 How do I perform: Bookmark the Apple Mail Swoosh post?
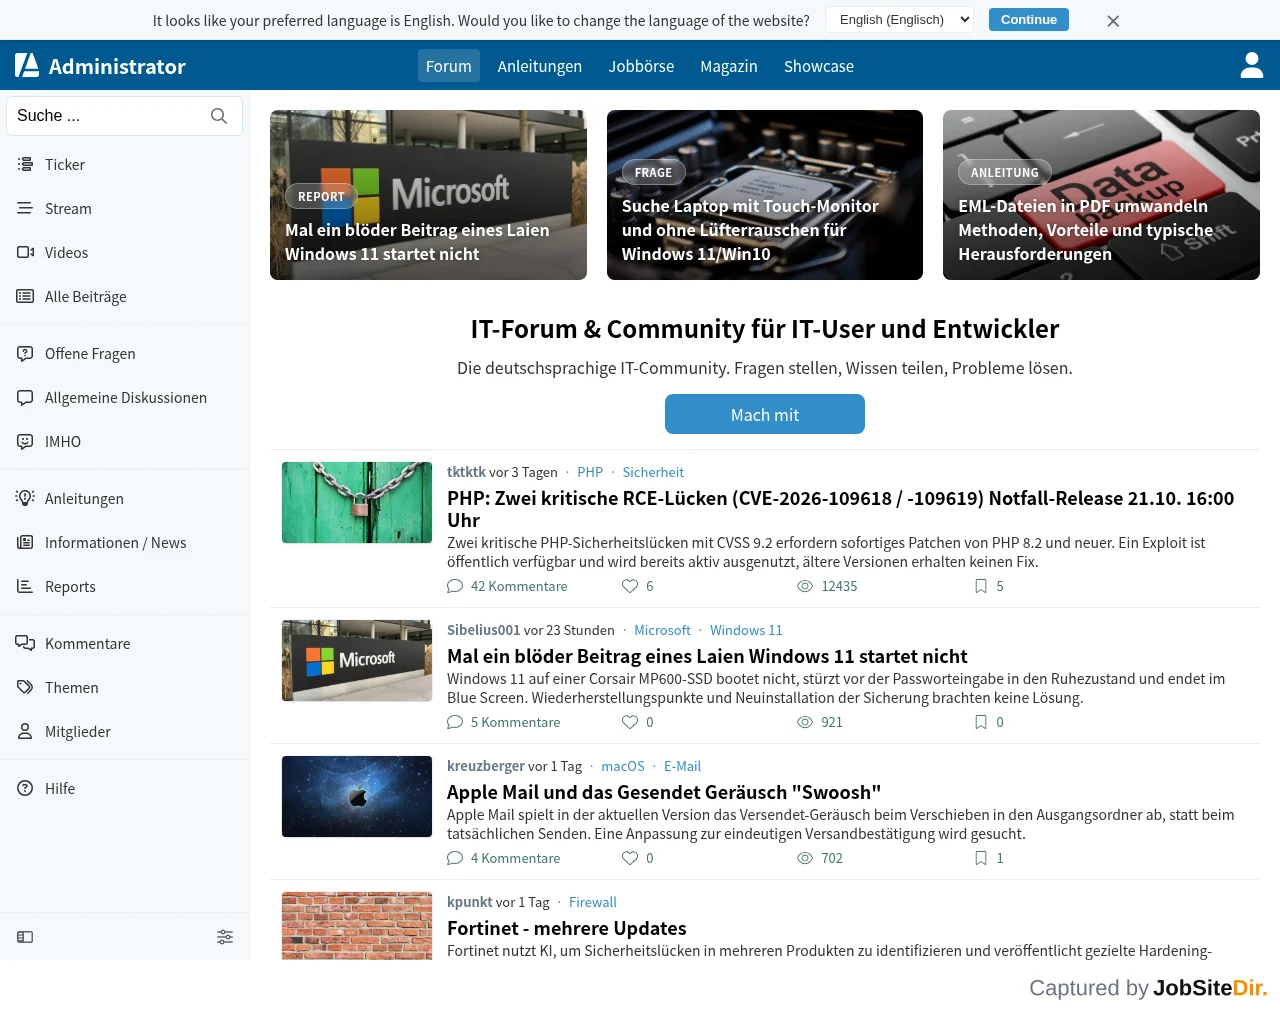click(981, 858)
